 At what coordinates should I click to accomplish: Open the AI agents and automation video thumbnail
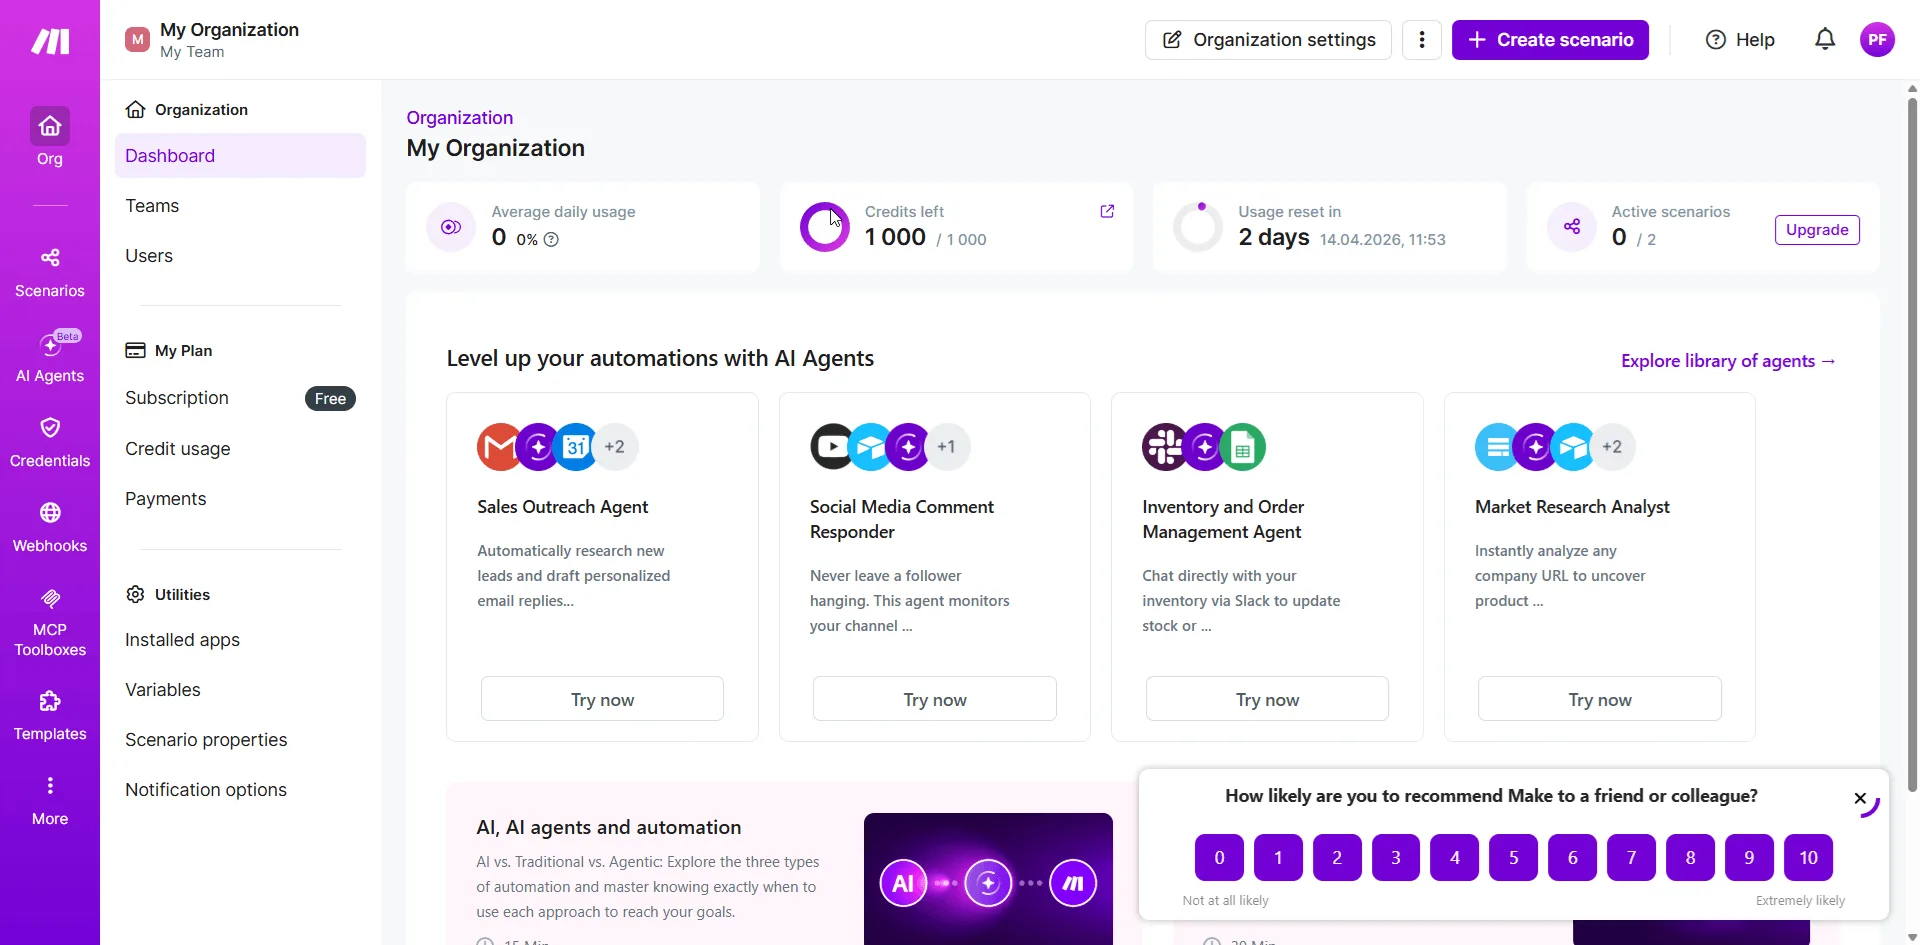988,879
